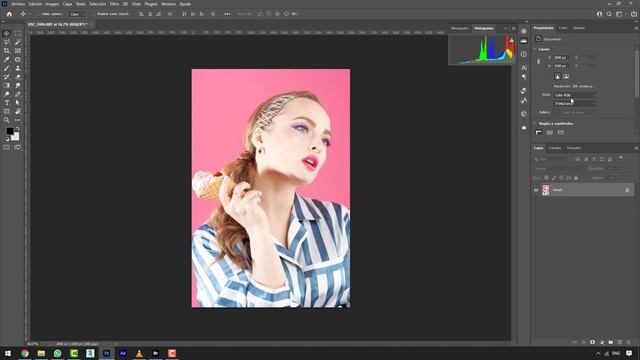Select the Zoom tool in toolbox
The height and width of the screenshot is (360, 640).
pos(7,120)
